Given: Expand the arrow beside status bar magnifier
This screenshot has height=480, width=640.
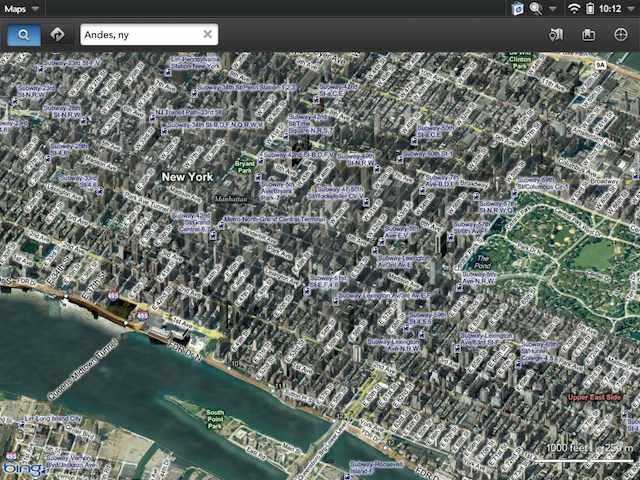Looking at the screenshot, I should 552,9.
